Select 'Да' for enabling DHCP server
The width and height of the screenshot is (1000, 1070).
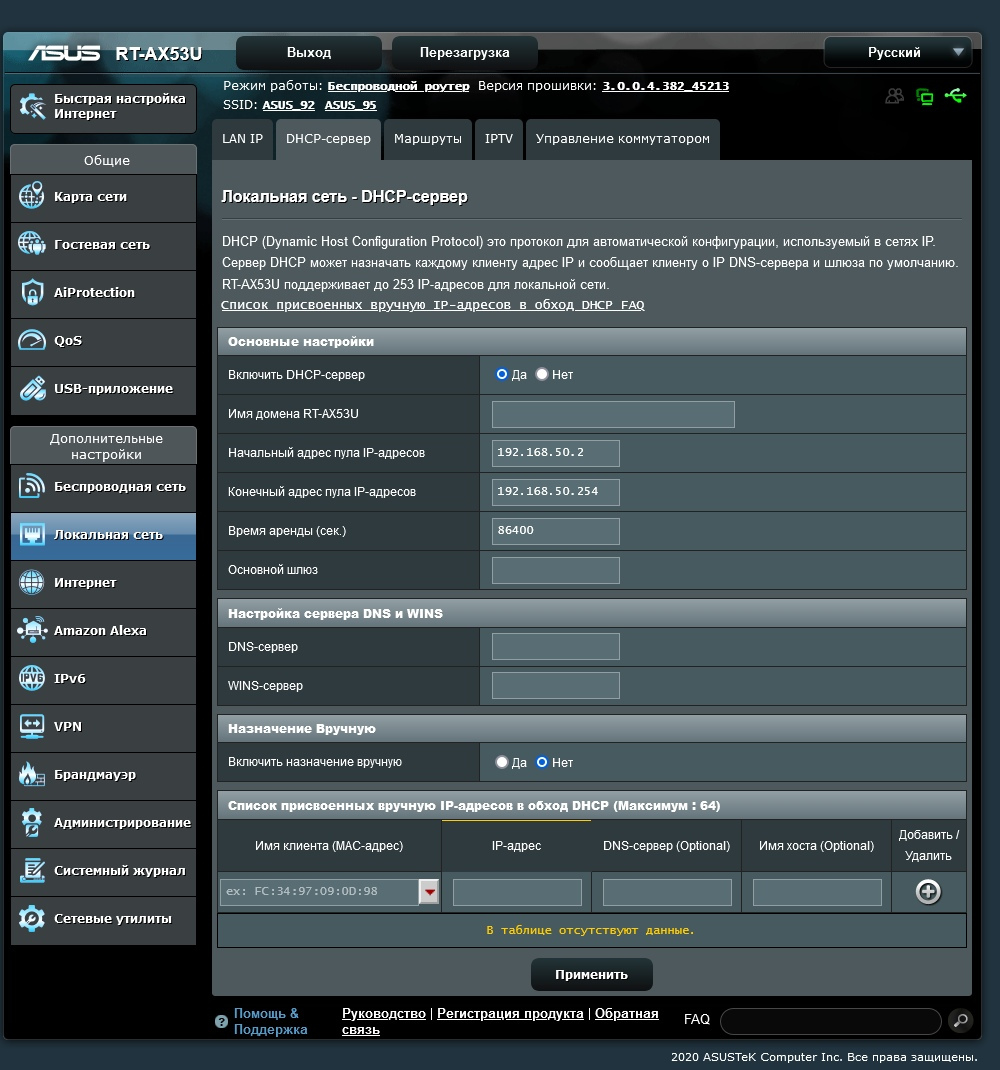(x=502, y=374)
